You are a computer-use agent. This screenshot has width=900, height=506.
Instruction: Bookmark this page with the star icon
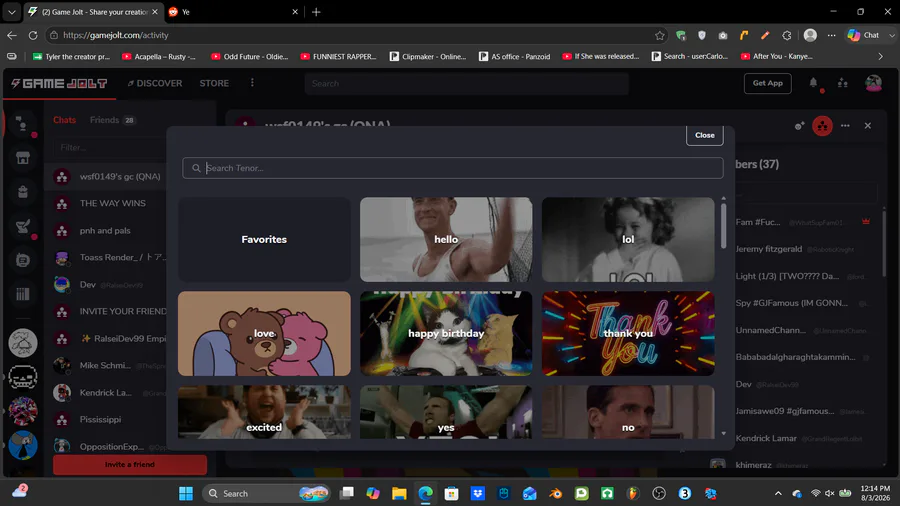coord(660,35)
